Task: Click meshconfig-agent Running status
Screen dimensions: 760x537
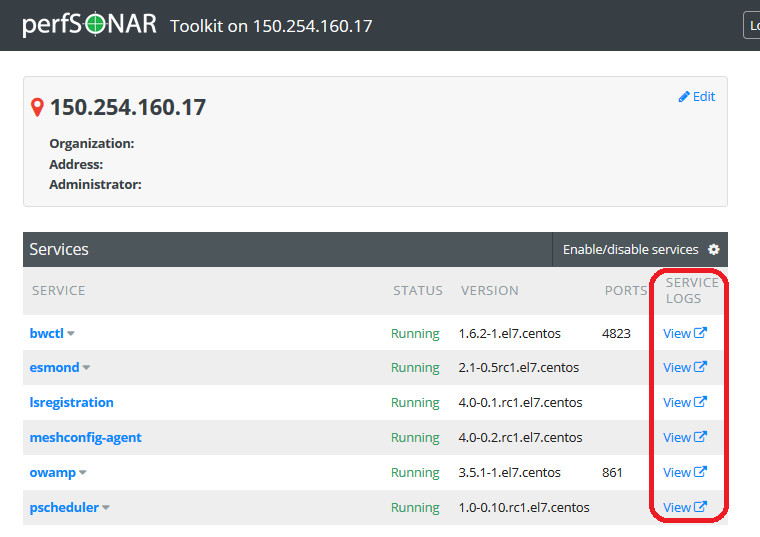Action: click(415, 437)
